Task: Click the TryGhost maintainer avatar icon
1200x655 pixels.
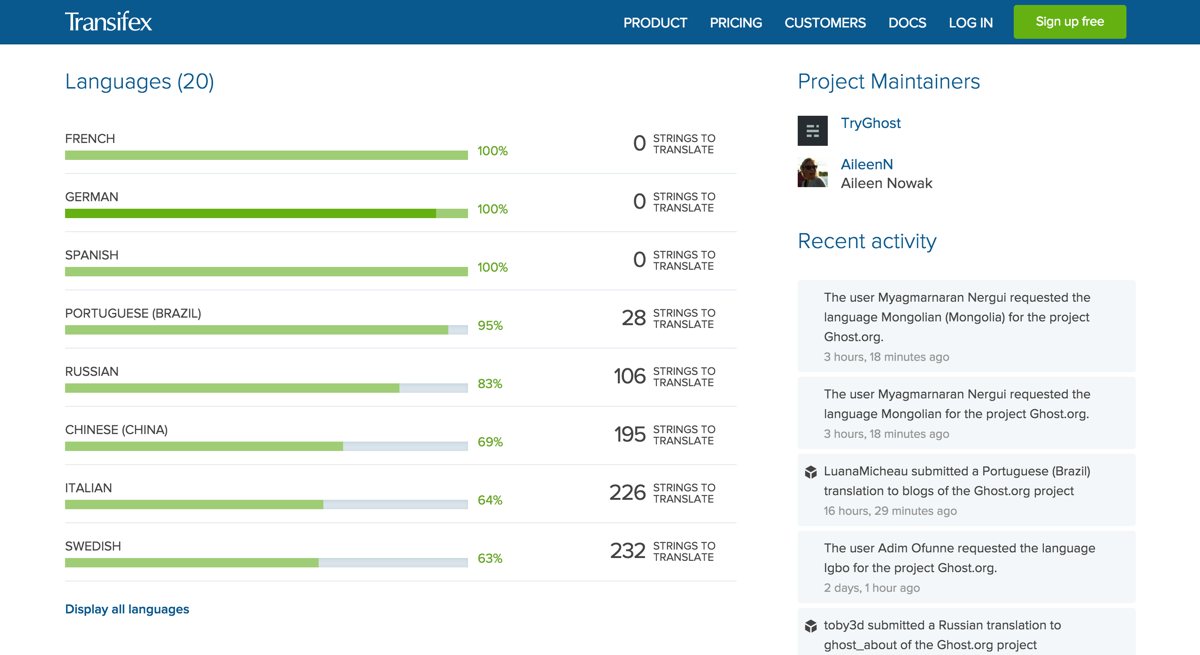Action: pos(812,130)
